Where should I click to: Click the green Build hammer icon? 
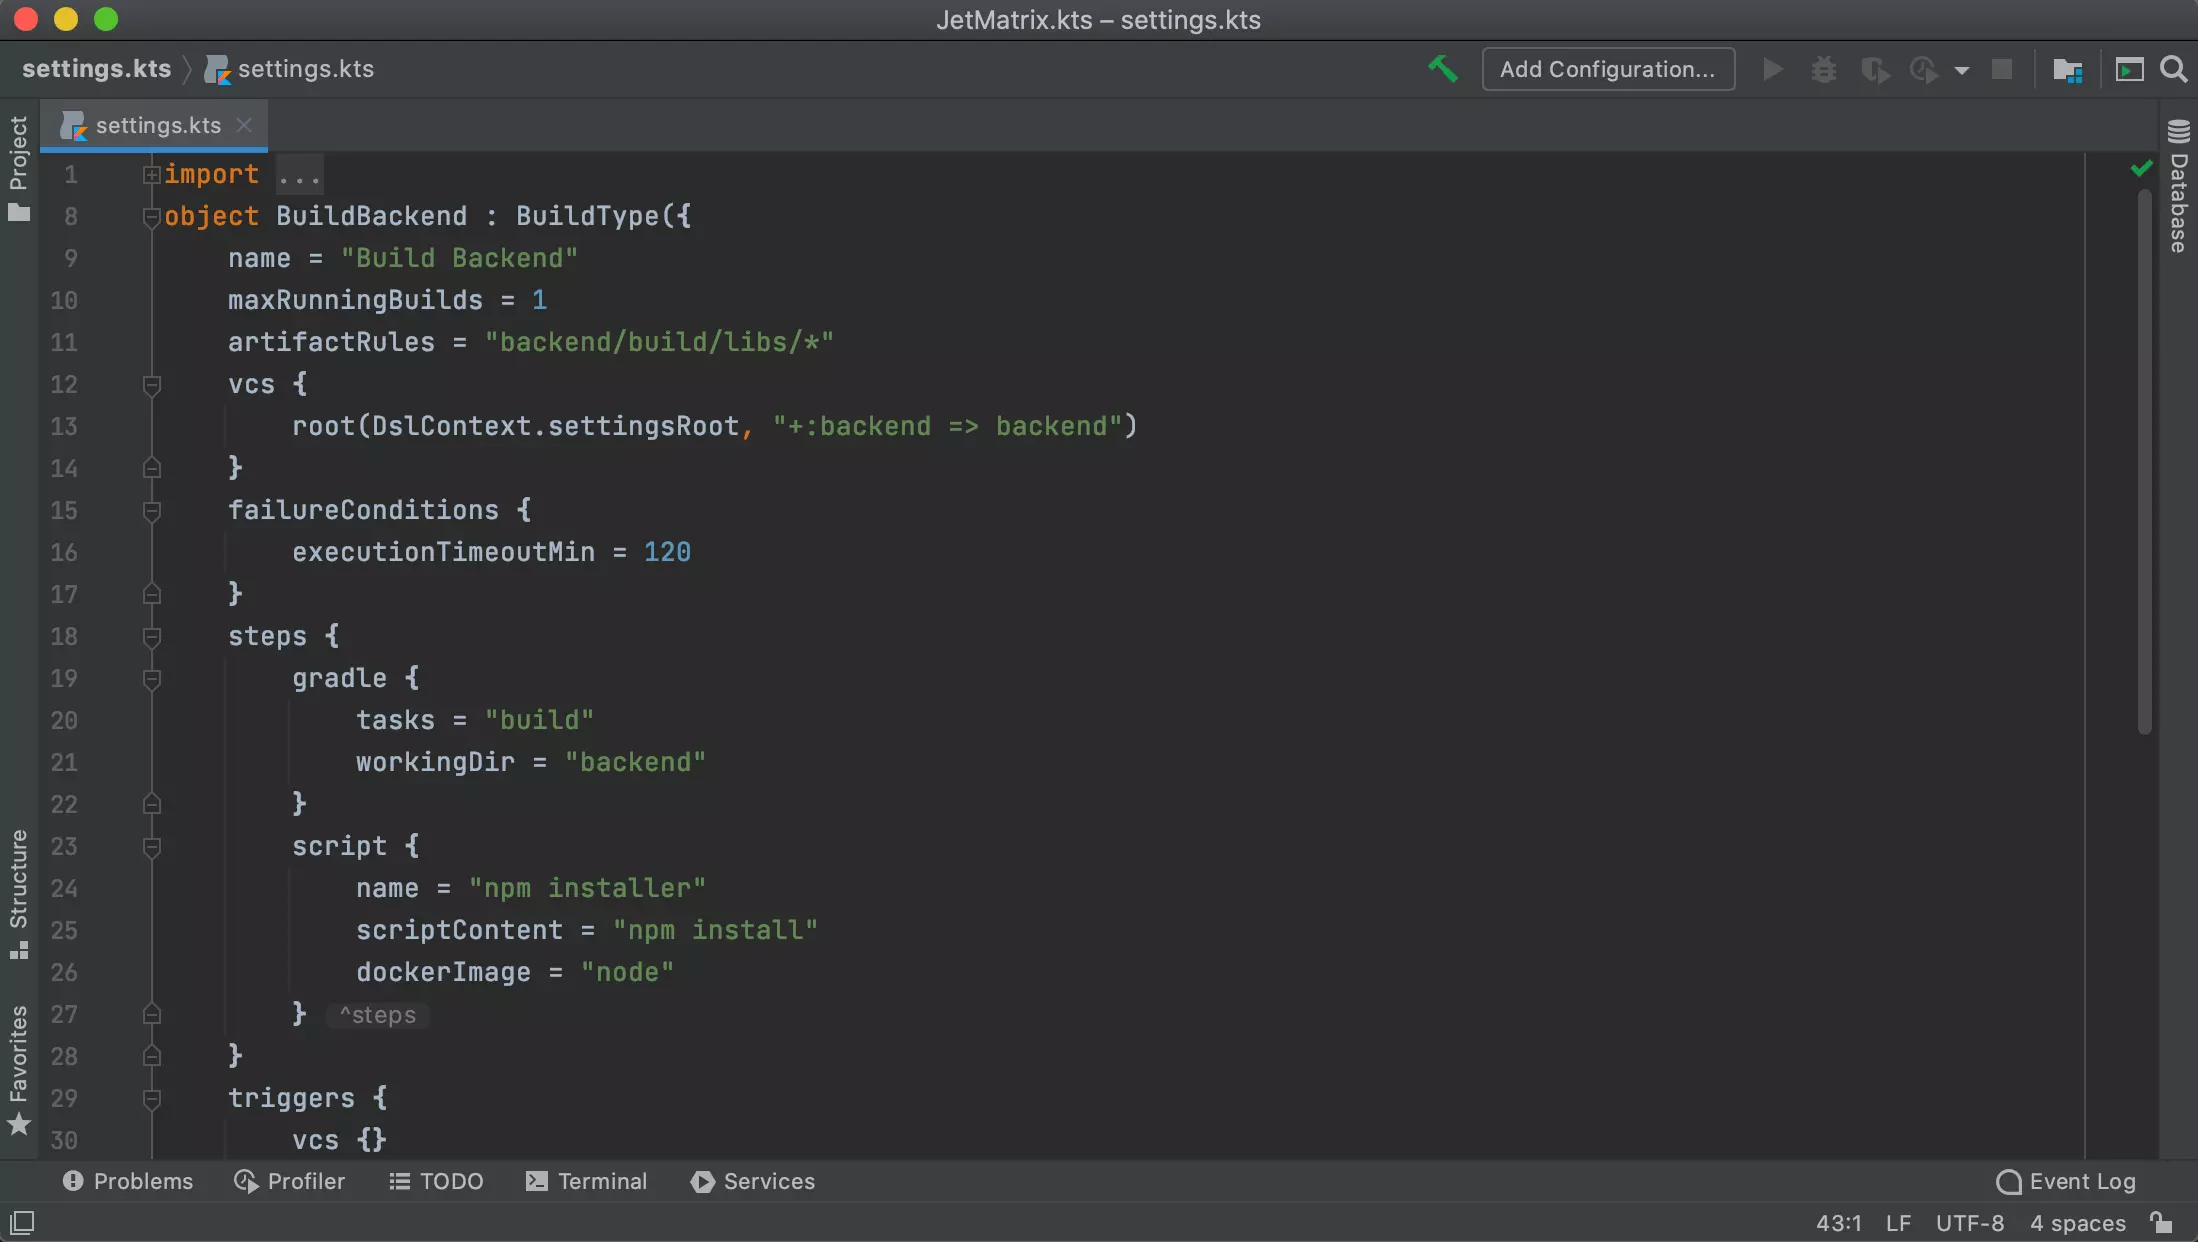pos(1442,69)
